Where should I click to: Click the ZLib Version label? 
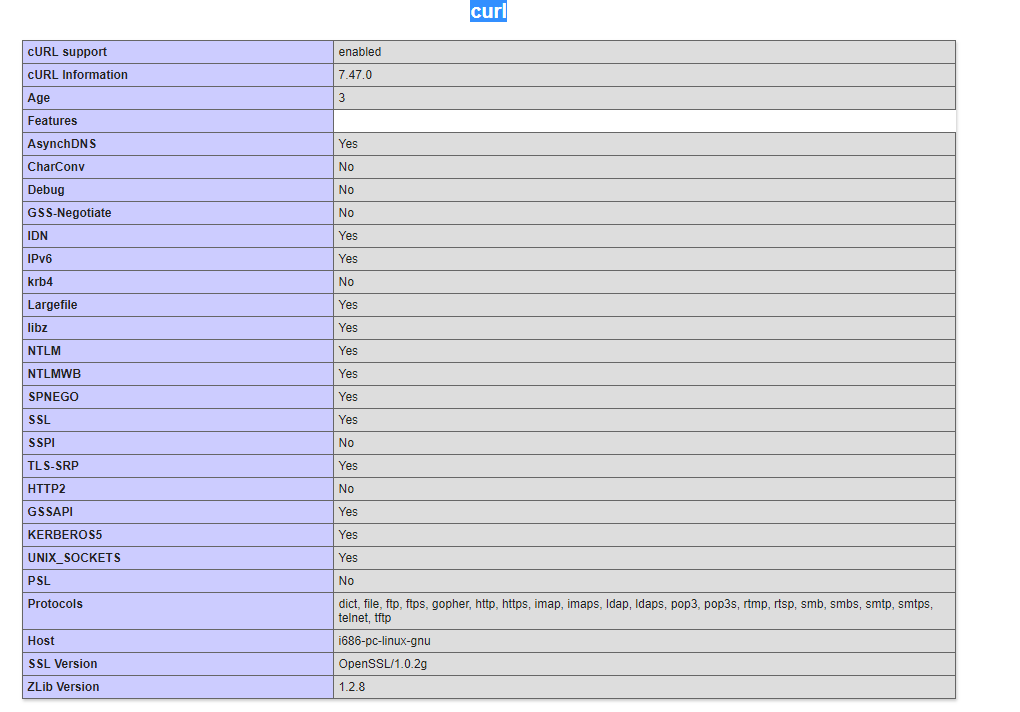coord(63,687)
